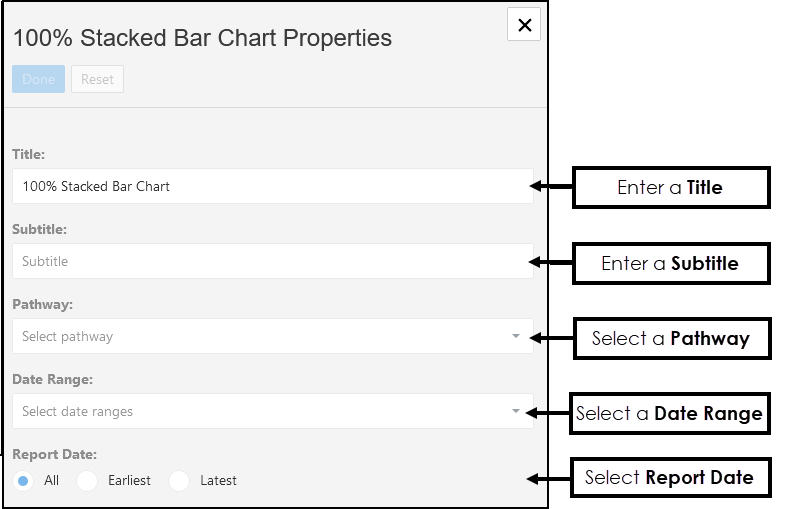The height and width of the screenshot is (509, 799).
Task: Click the 'Enter a Subtitle' callout box
Action: tap(670, 263)
